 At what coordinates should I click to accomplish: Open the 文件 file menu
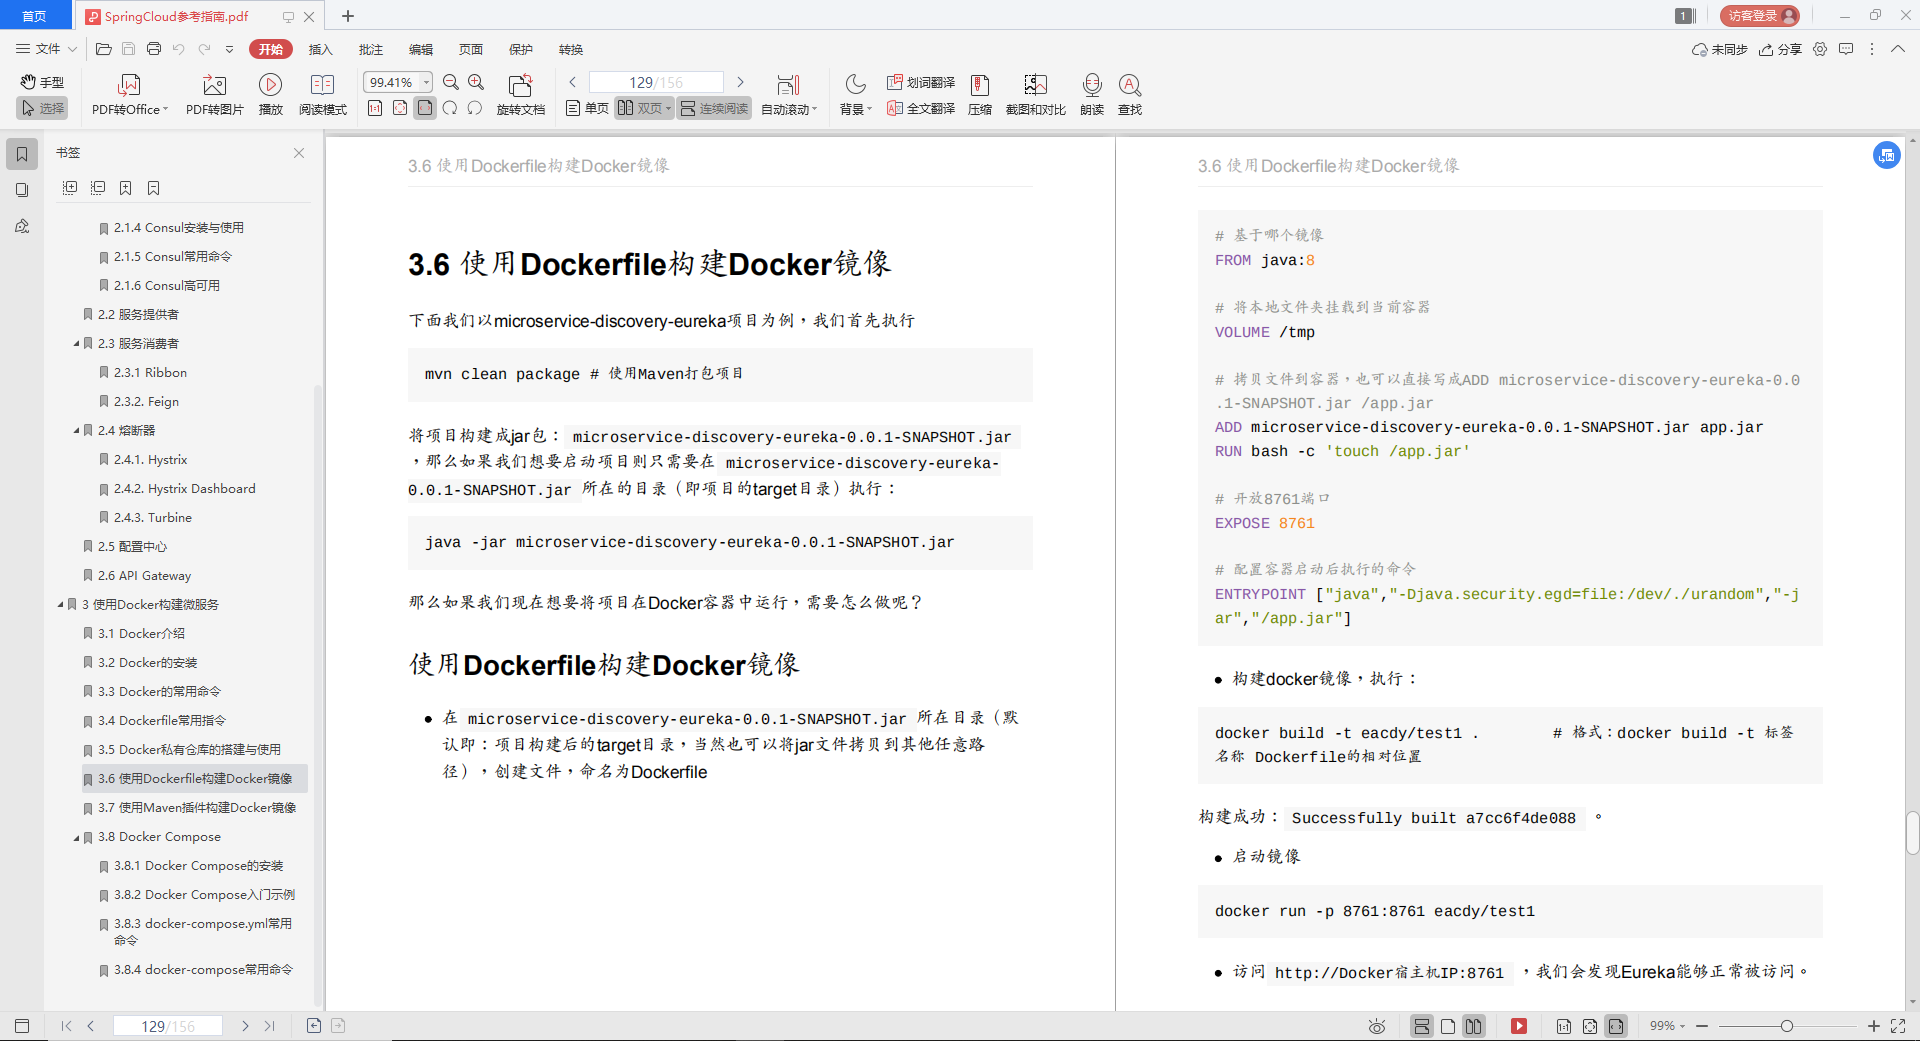click(x=45, y=48)
